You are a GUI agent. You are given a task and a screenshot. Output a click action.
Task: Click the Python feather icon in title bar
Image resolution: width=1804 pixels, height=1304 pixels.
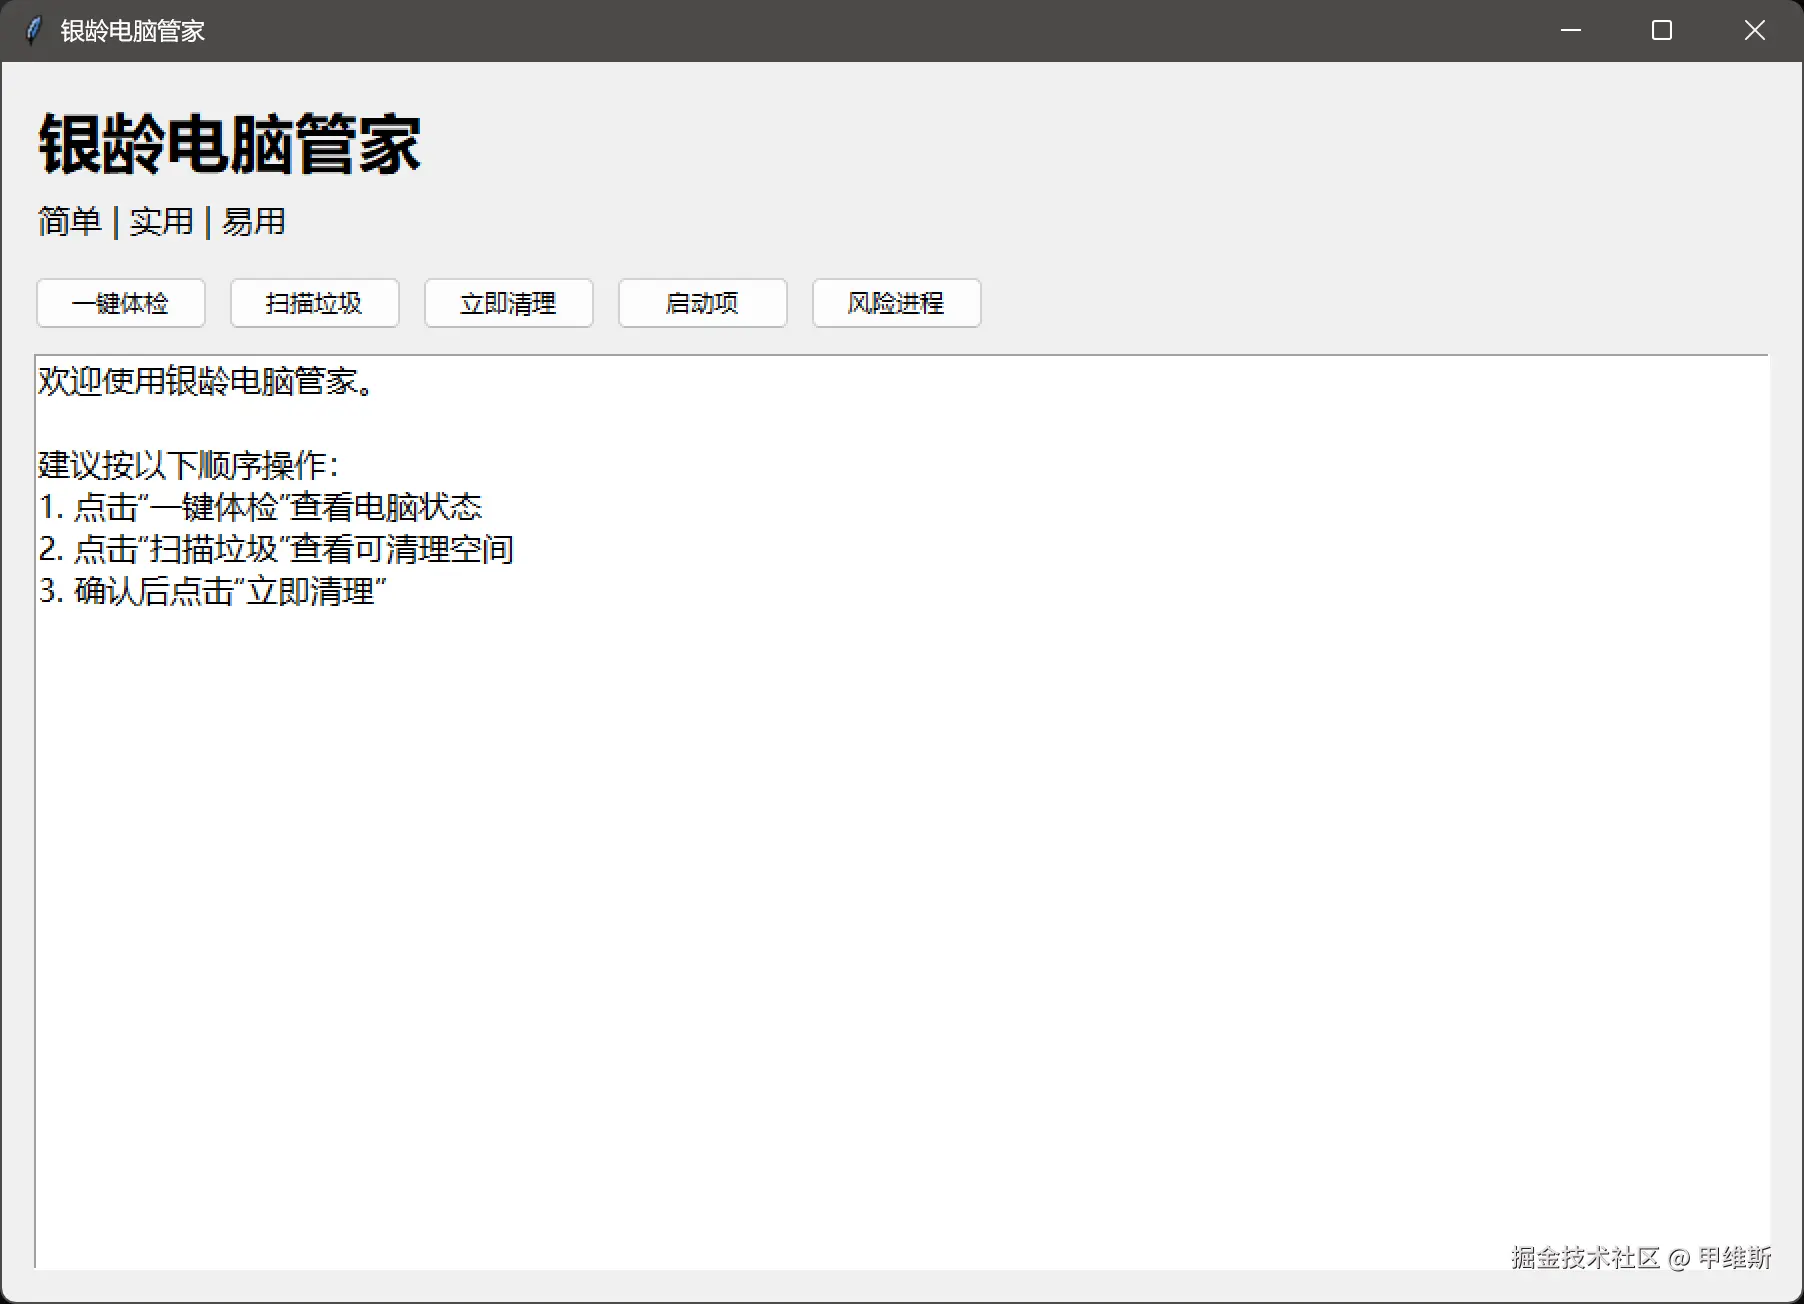pyautogui.click(x=33, y=30)
